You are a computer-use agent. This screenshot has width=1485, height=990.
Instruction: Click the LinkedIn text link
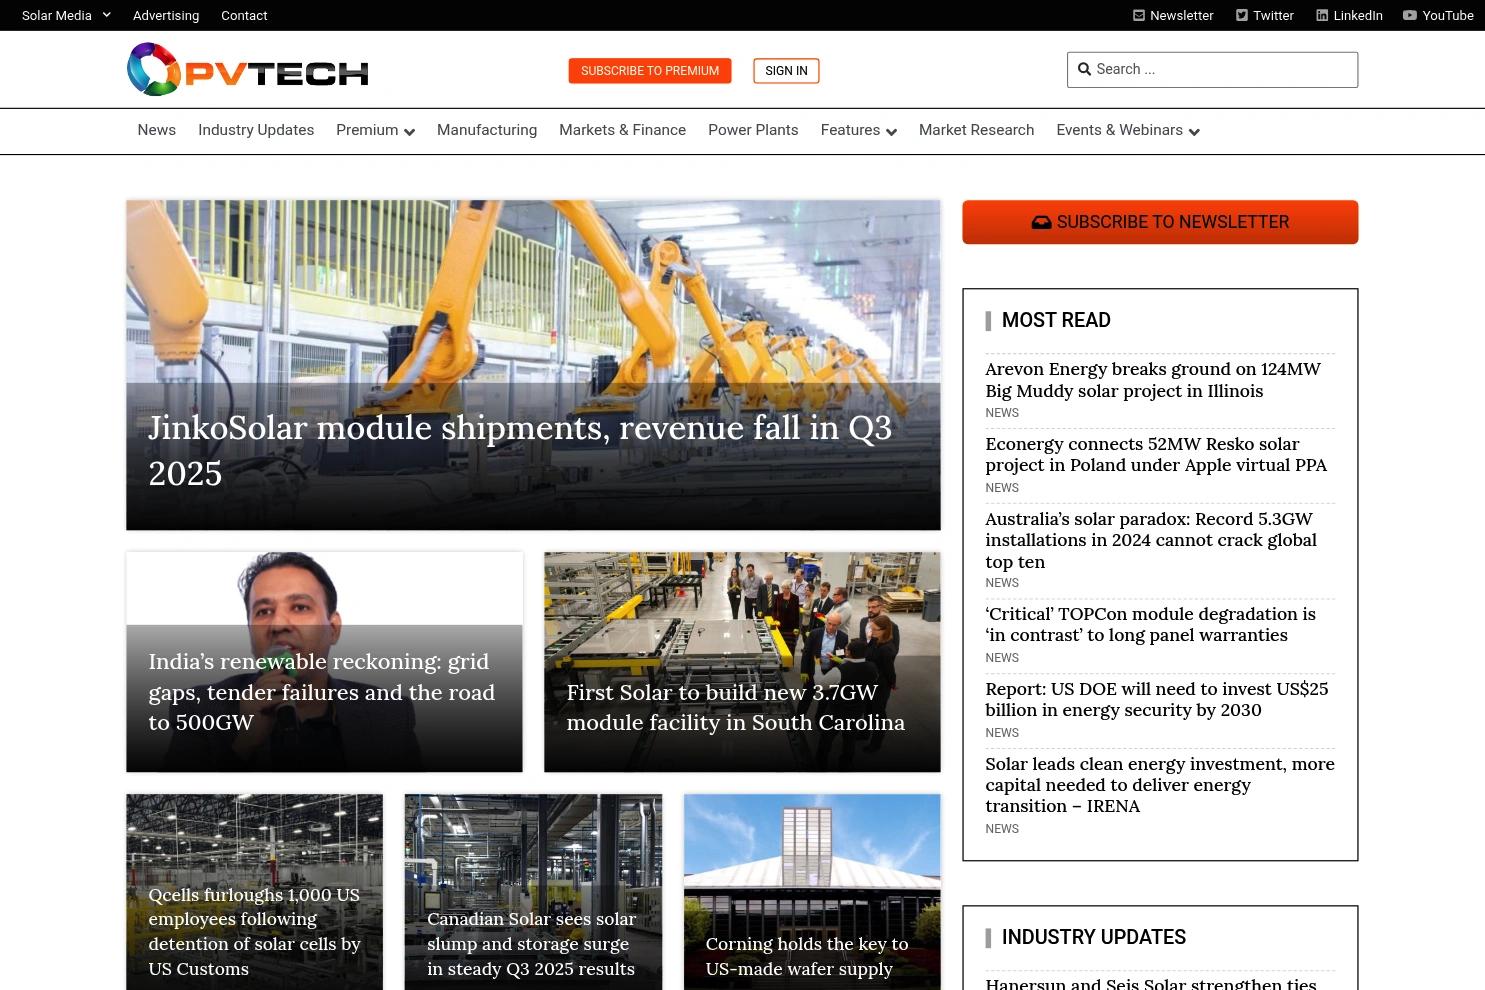pos(1358,15)
